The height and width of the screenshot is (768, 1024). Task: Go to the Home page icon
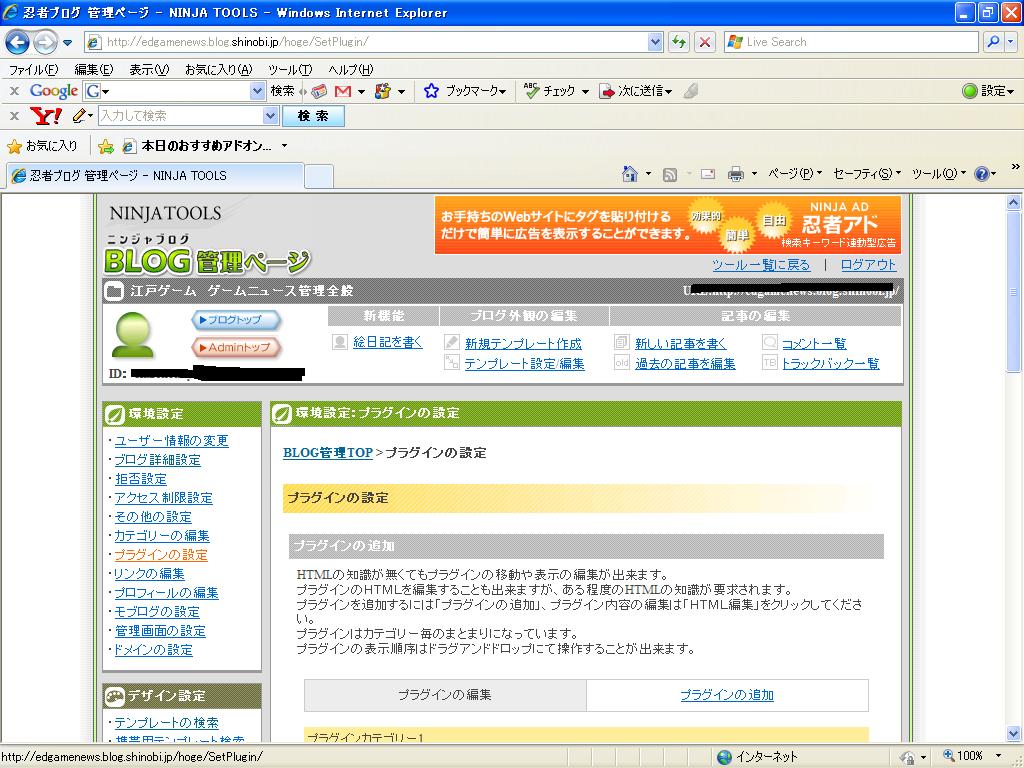tap(630, 174)
